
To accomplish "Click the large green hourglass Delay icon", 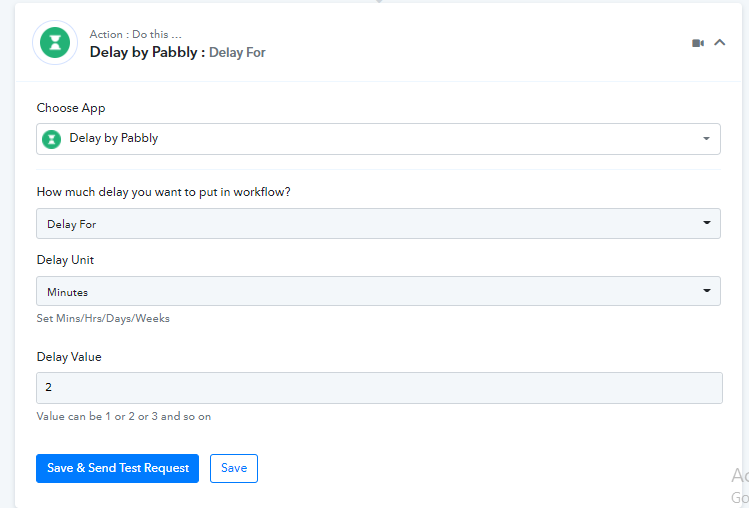I will (x=55, y=43).
